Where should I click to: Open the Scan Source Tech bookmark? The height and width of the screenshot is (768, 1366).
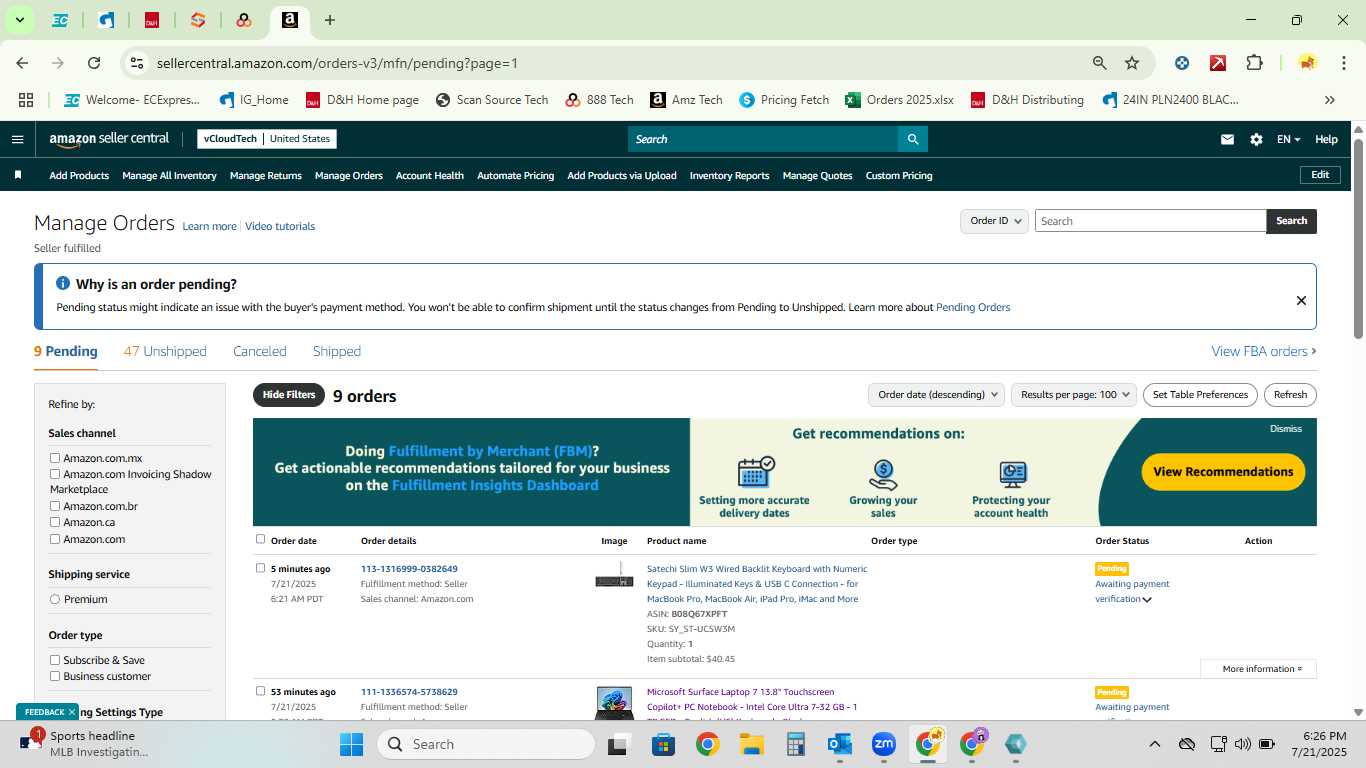491,100
